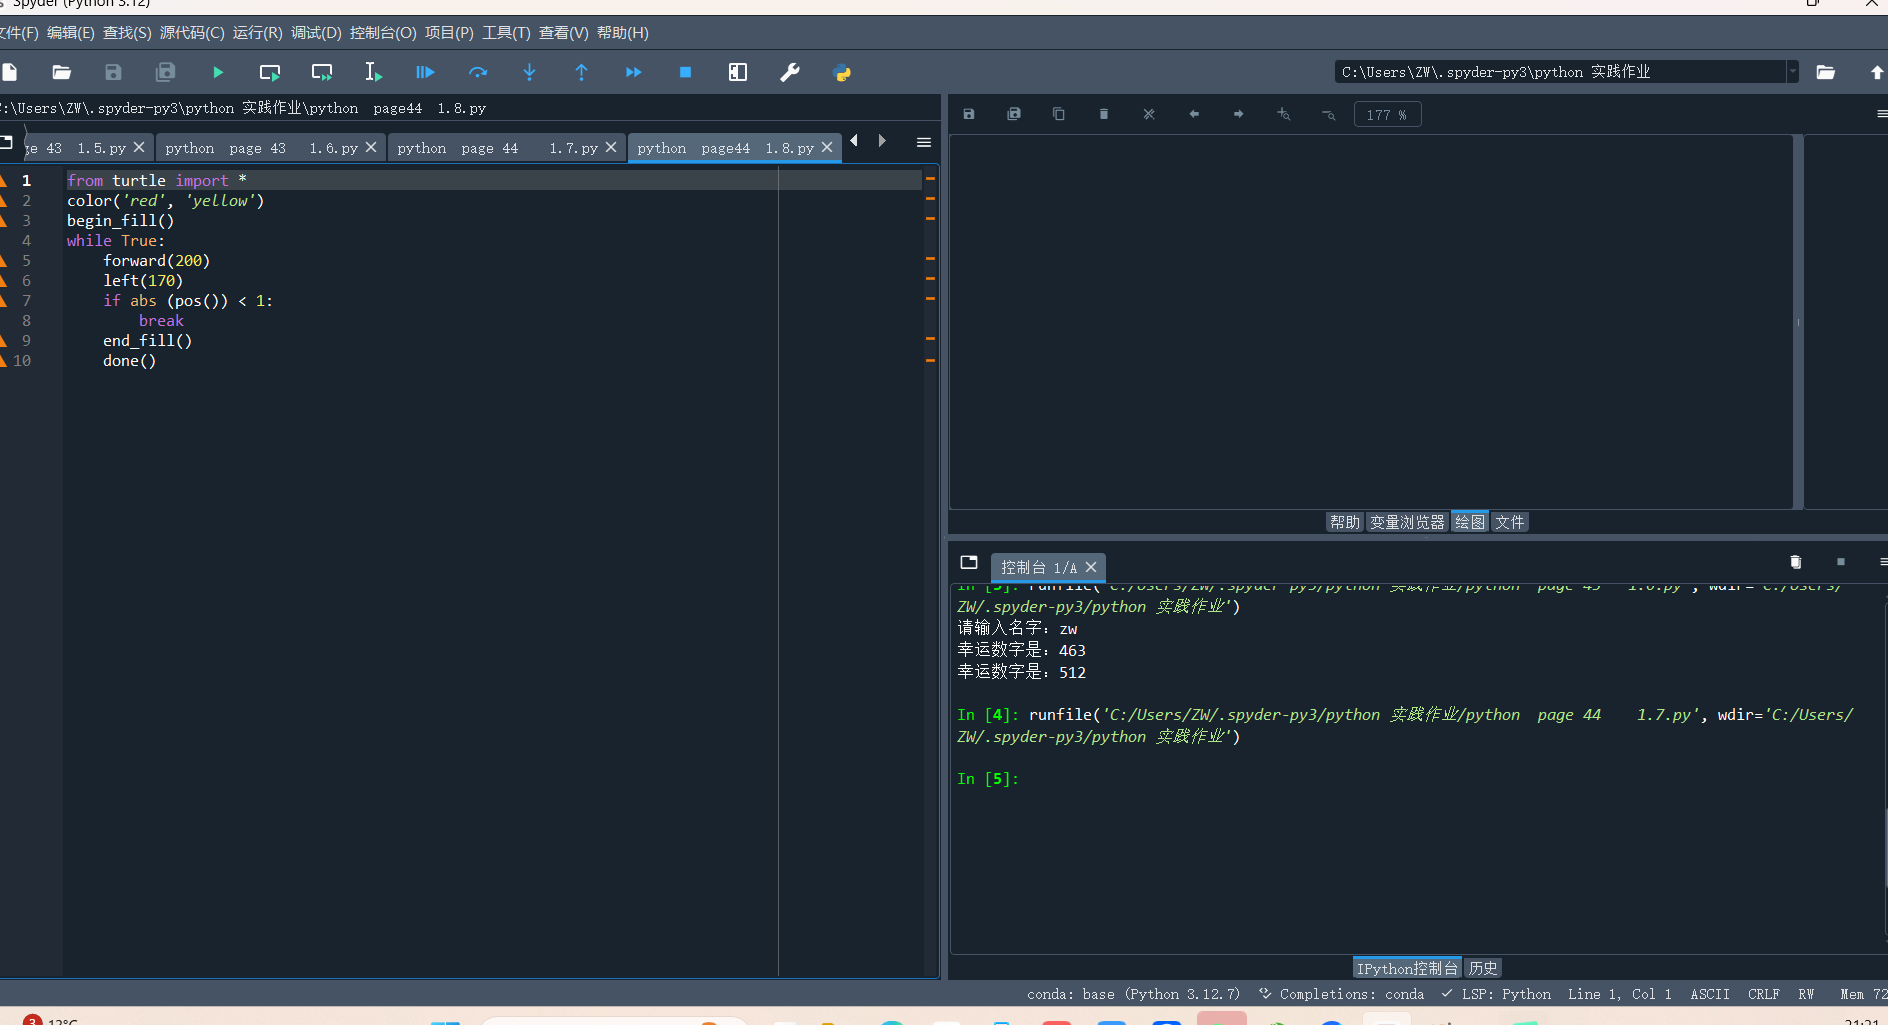
Task: Remove all plots icon
Action: 1149,114
